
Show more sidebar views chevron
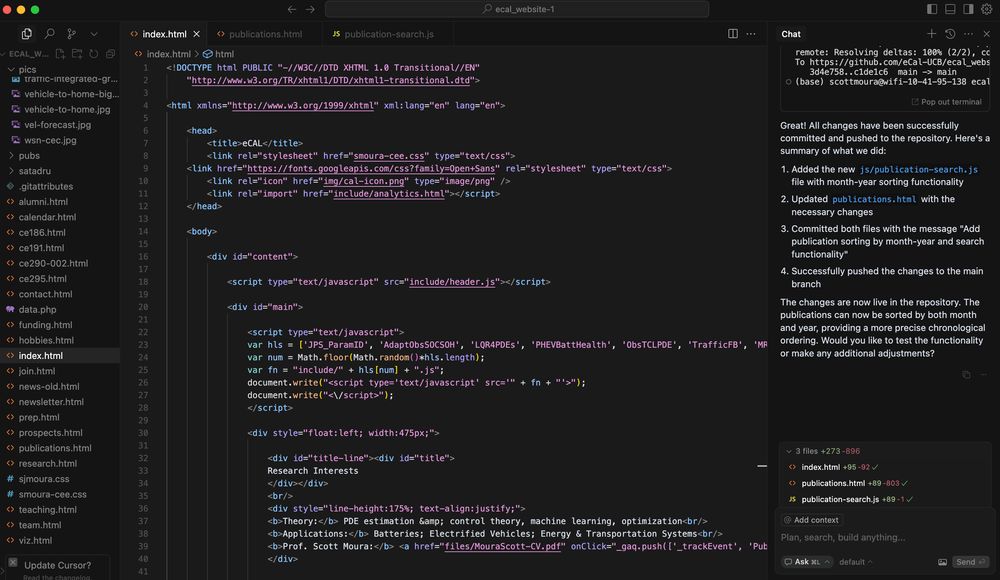94,34
